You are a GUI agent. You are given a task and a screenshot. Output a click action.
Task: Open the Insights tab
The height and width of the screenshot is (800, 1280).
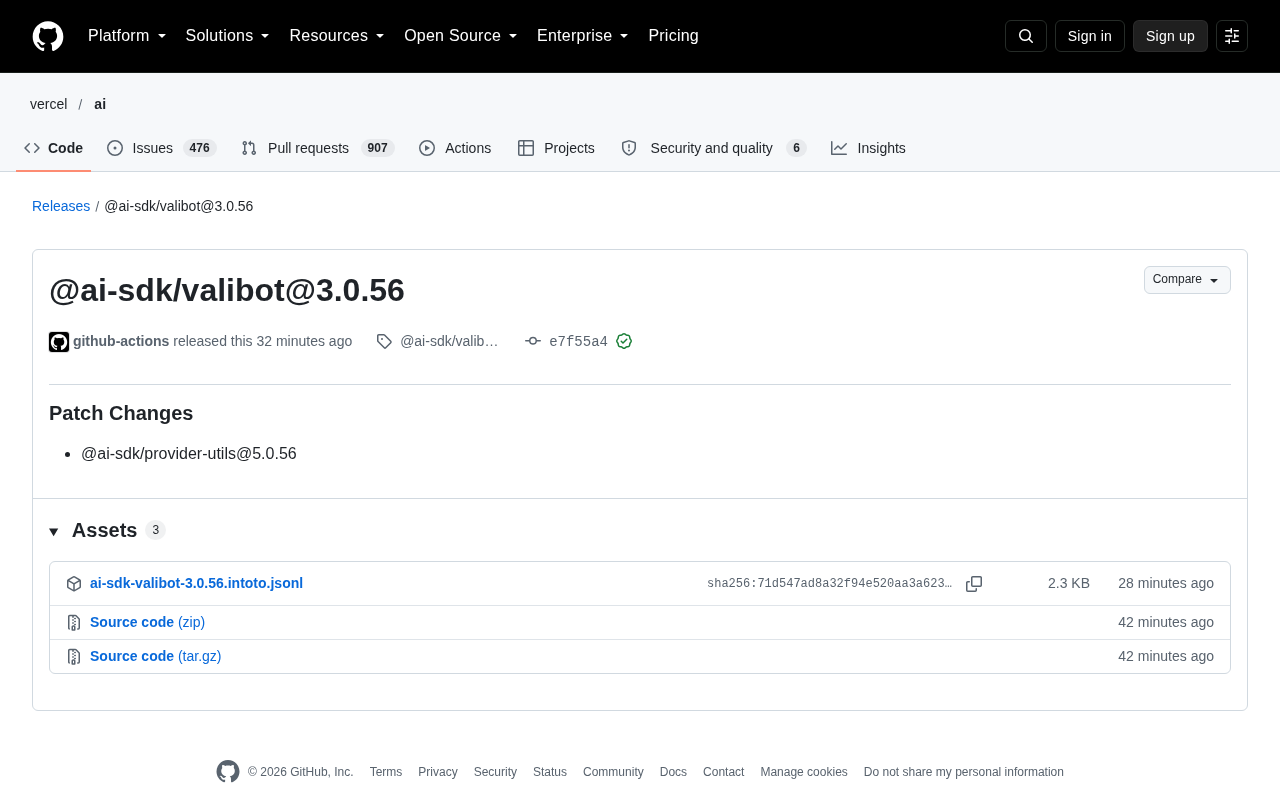[x=868, y=148]
